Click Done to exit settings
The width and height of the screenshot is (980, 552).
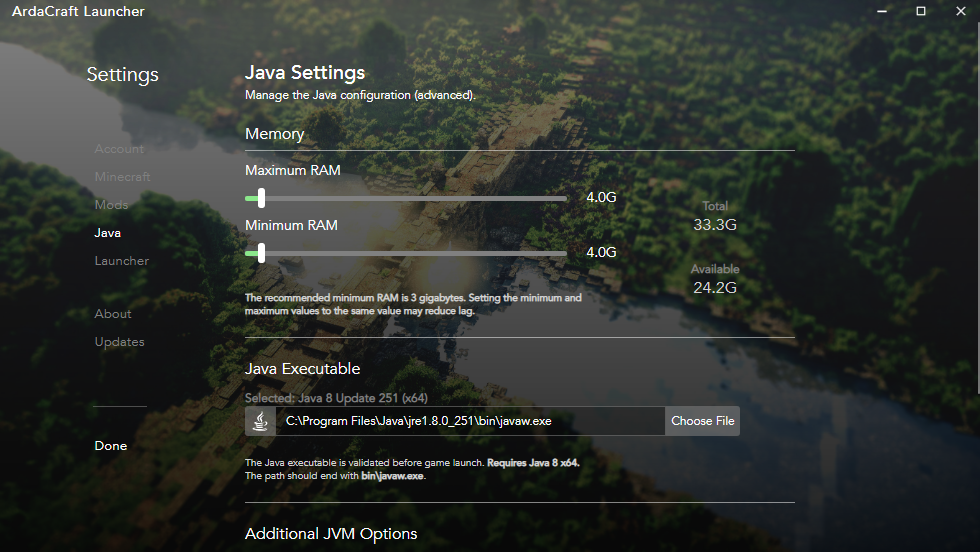(x=111, y=446)
